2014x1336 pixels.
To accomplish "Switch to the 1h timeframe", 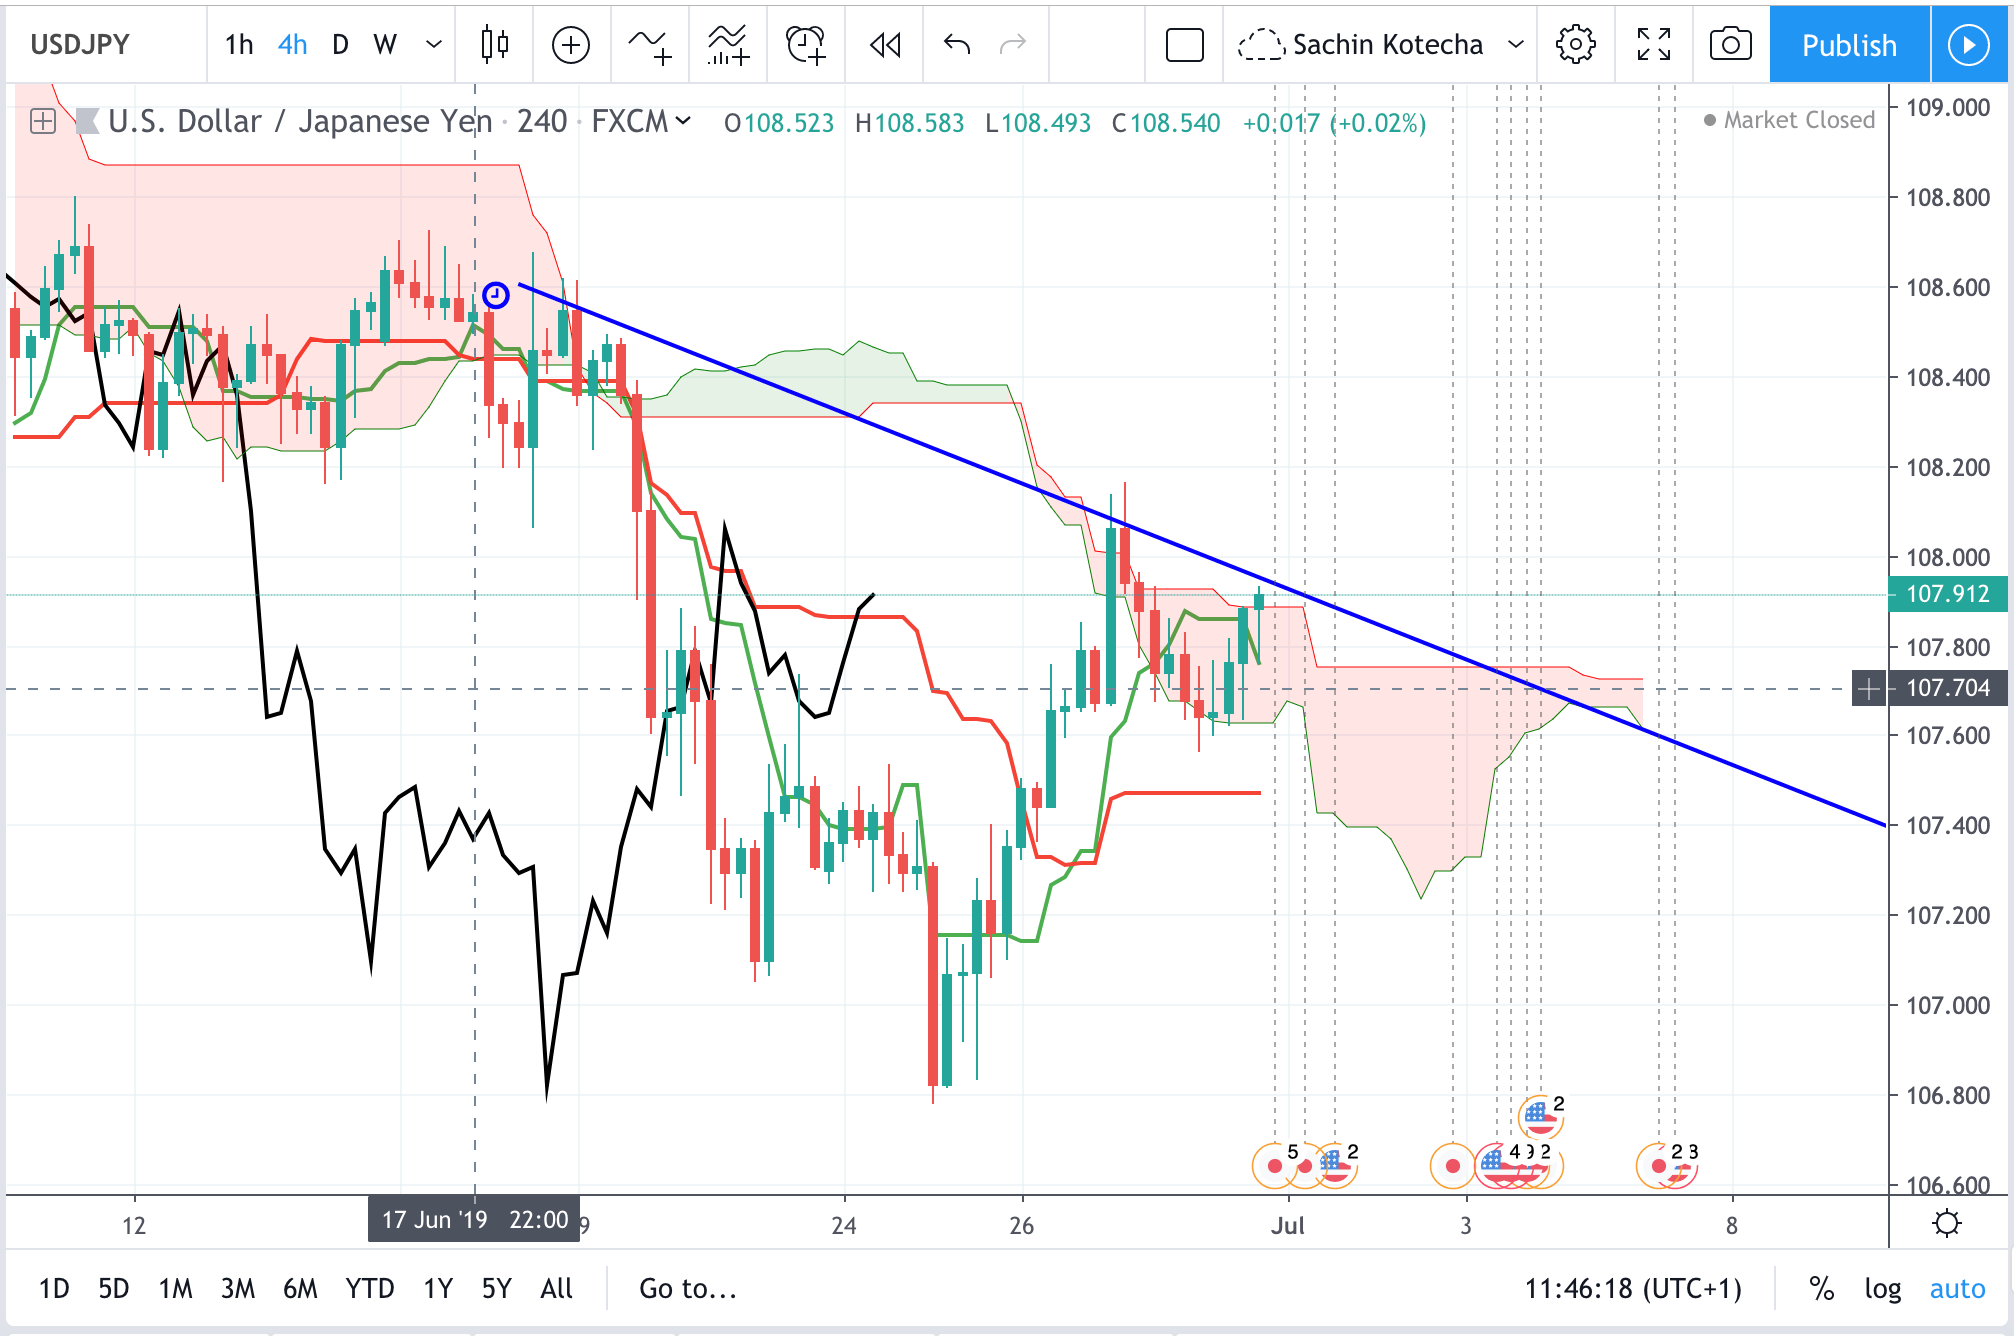I will [x=239, y=44].
